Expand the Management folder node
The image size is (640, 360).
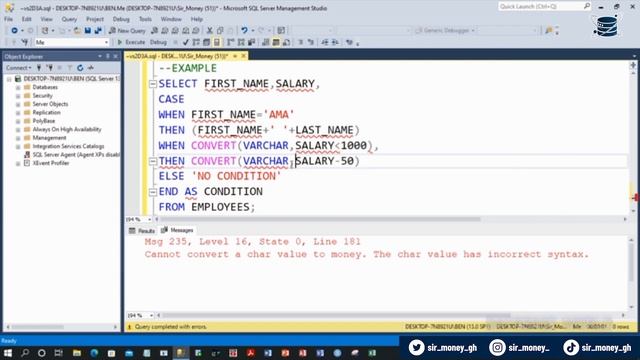(x=18, y=138)
